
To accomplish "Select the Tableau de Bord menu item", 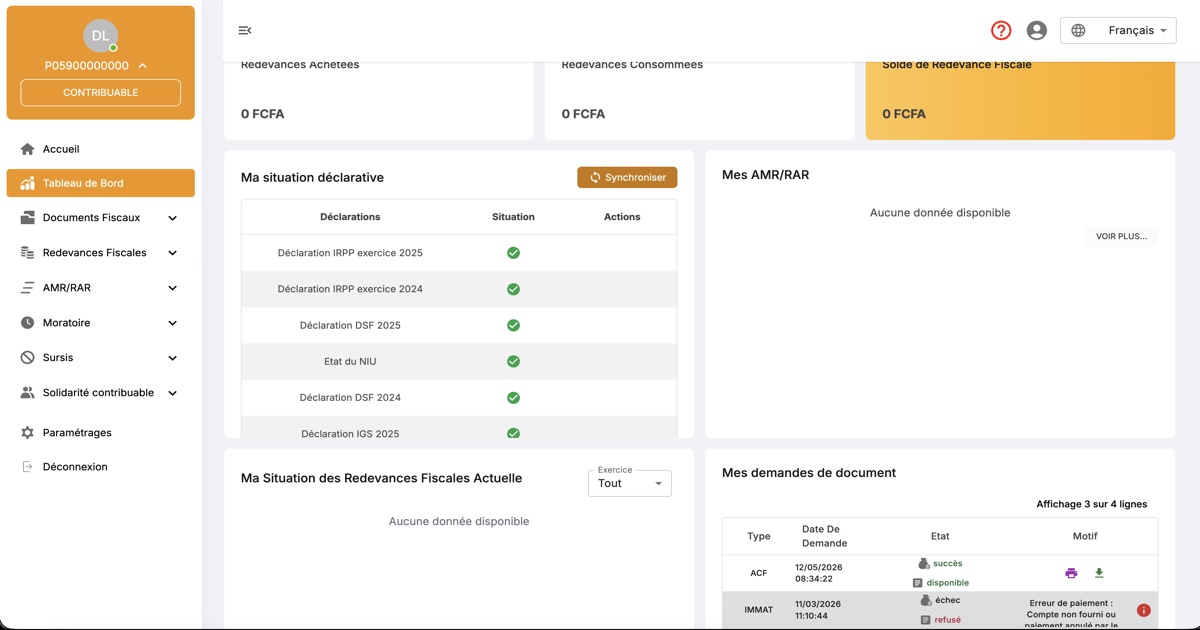I will pos(100,183).
